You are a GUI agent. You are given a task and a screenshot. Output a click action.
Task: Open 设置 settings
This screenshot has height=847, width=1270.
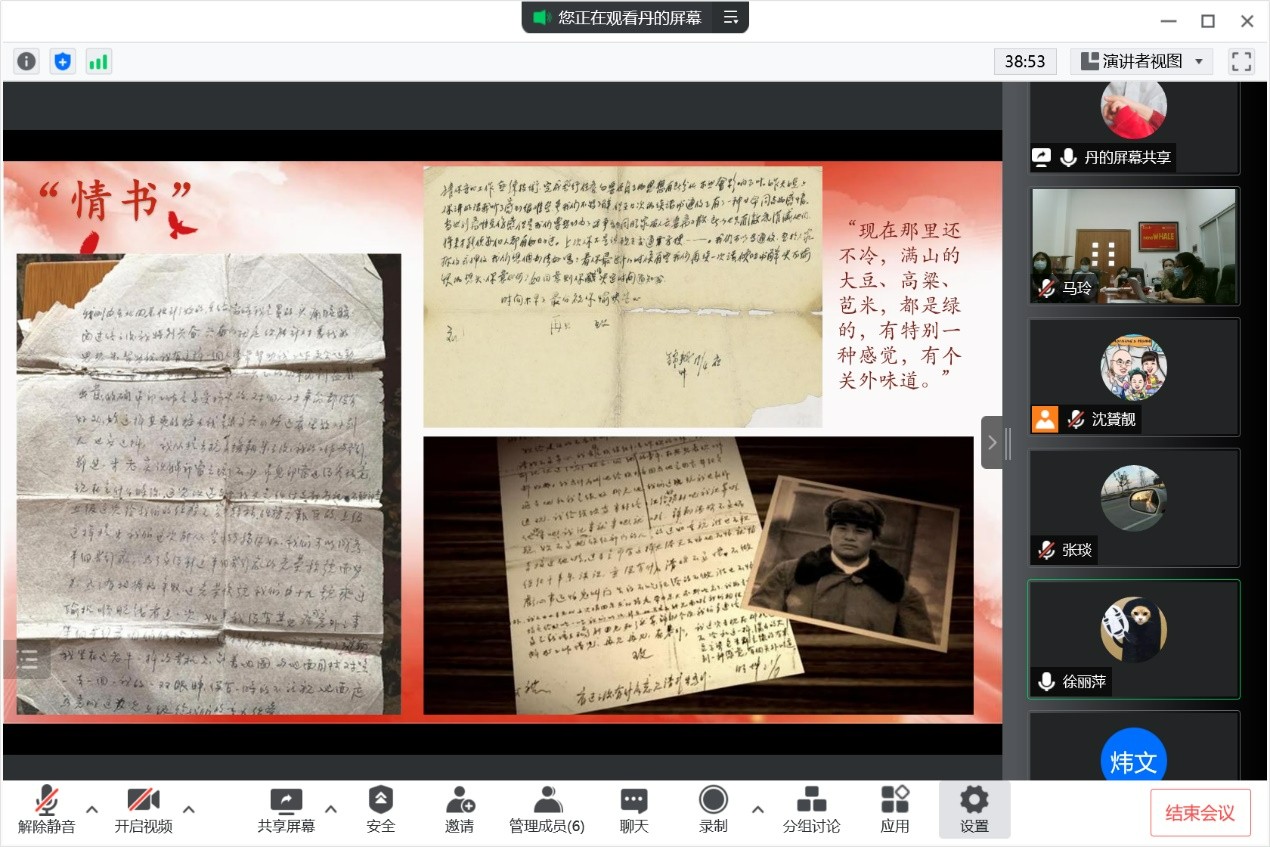point(974,809)
